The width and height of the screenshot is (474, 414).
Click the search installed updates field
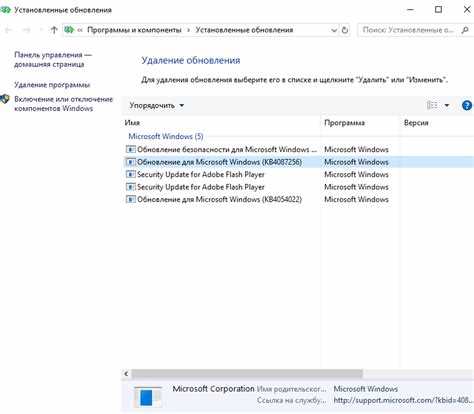[x=408, y=30]
